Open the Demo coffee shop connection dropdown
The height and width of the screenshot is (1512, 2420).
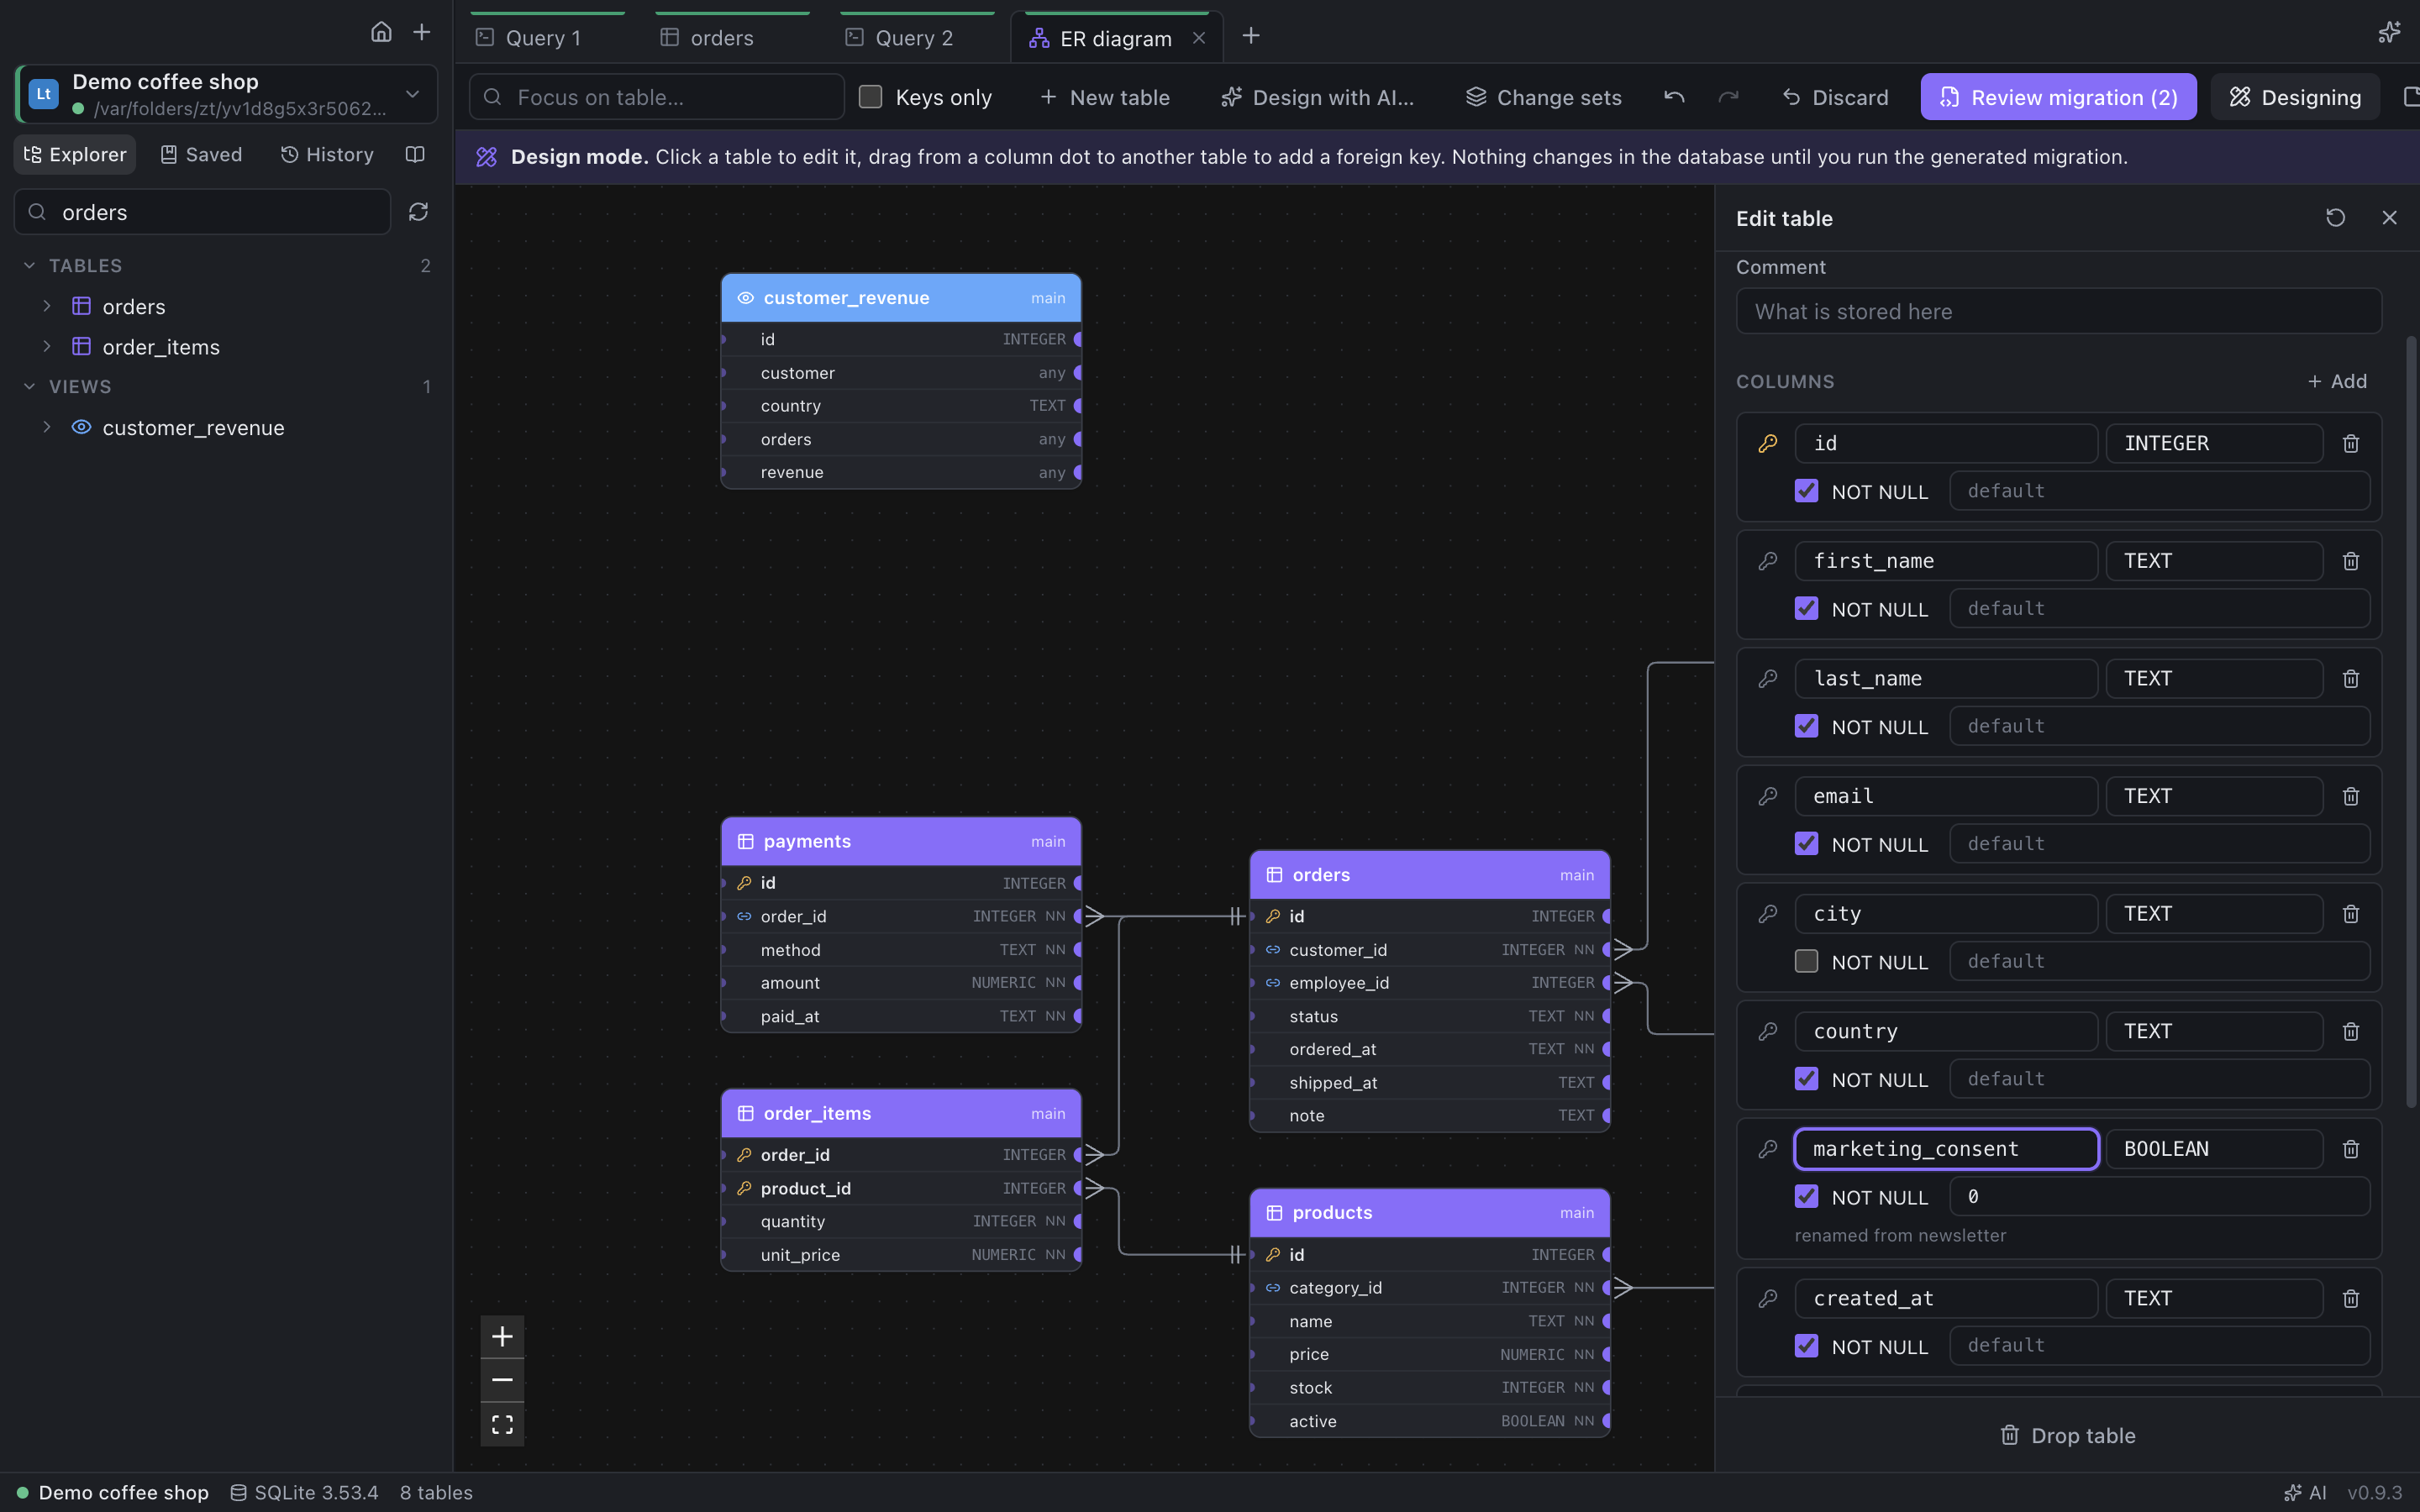point(228,94)
